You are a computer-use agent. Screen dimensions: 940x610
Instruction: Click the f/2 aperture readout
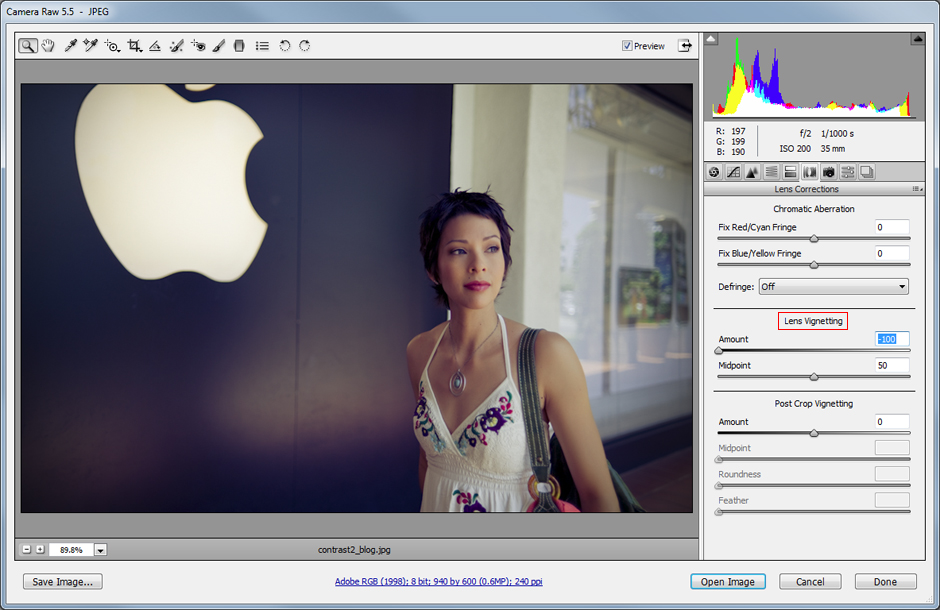click(x=805, y=134)
